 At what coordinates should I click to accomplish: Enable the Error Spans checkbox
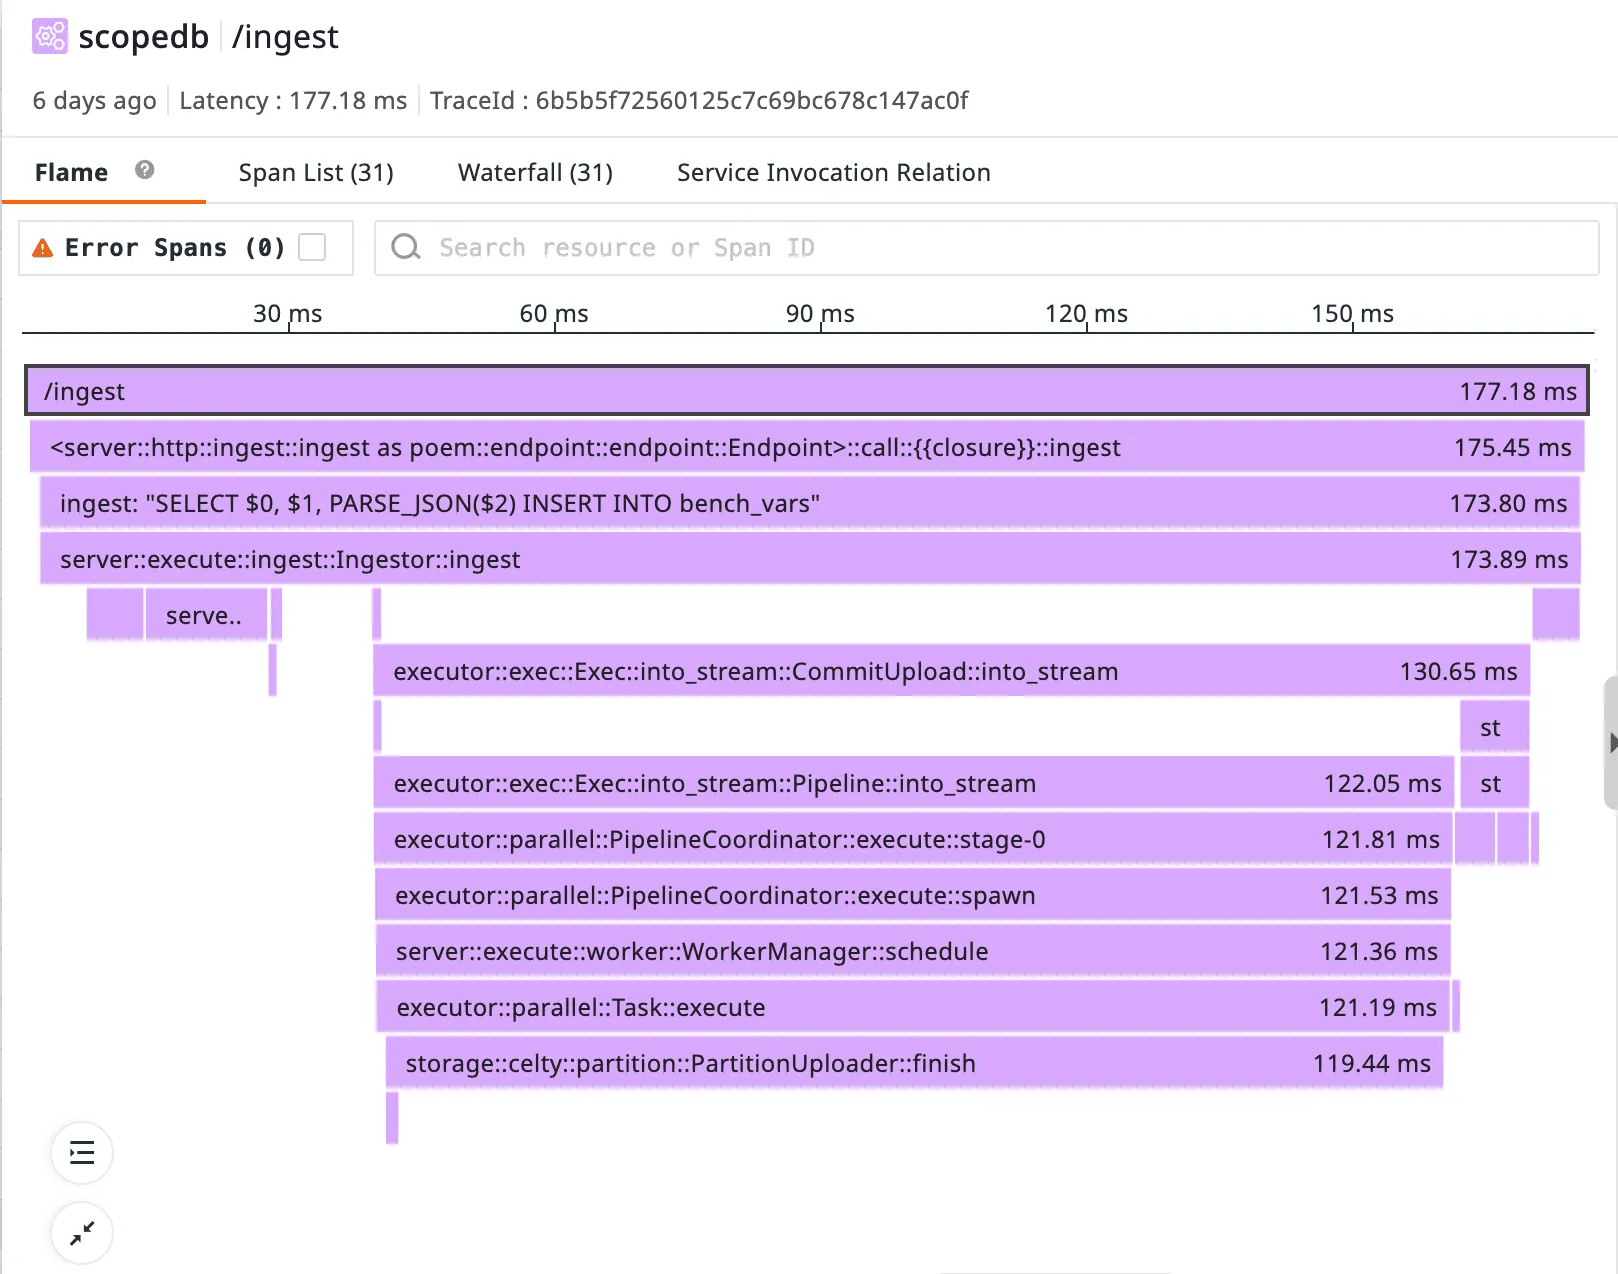[313, 247]
